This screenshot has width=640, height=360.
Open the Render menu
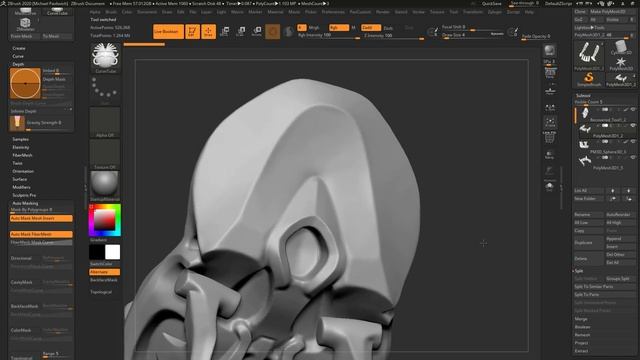[382, 12]
